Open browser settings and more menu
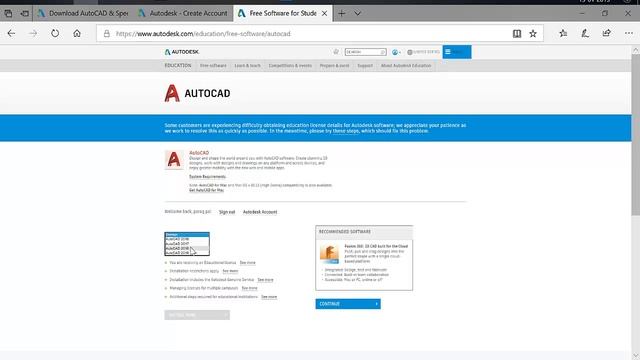This screenshot has width=640, height=360. point(629,33)
